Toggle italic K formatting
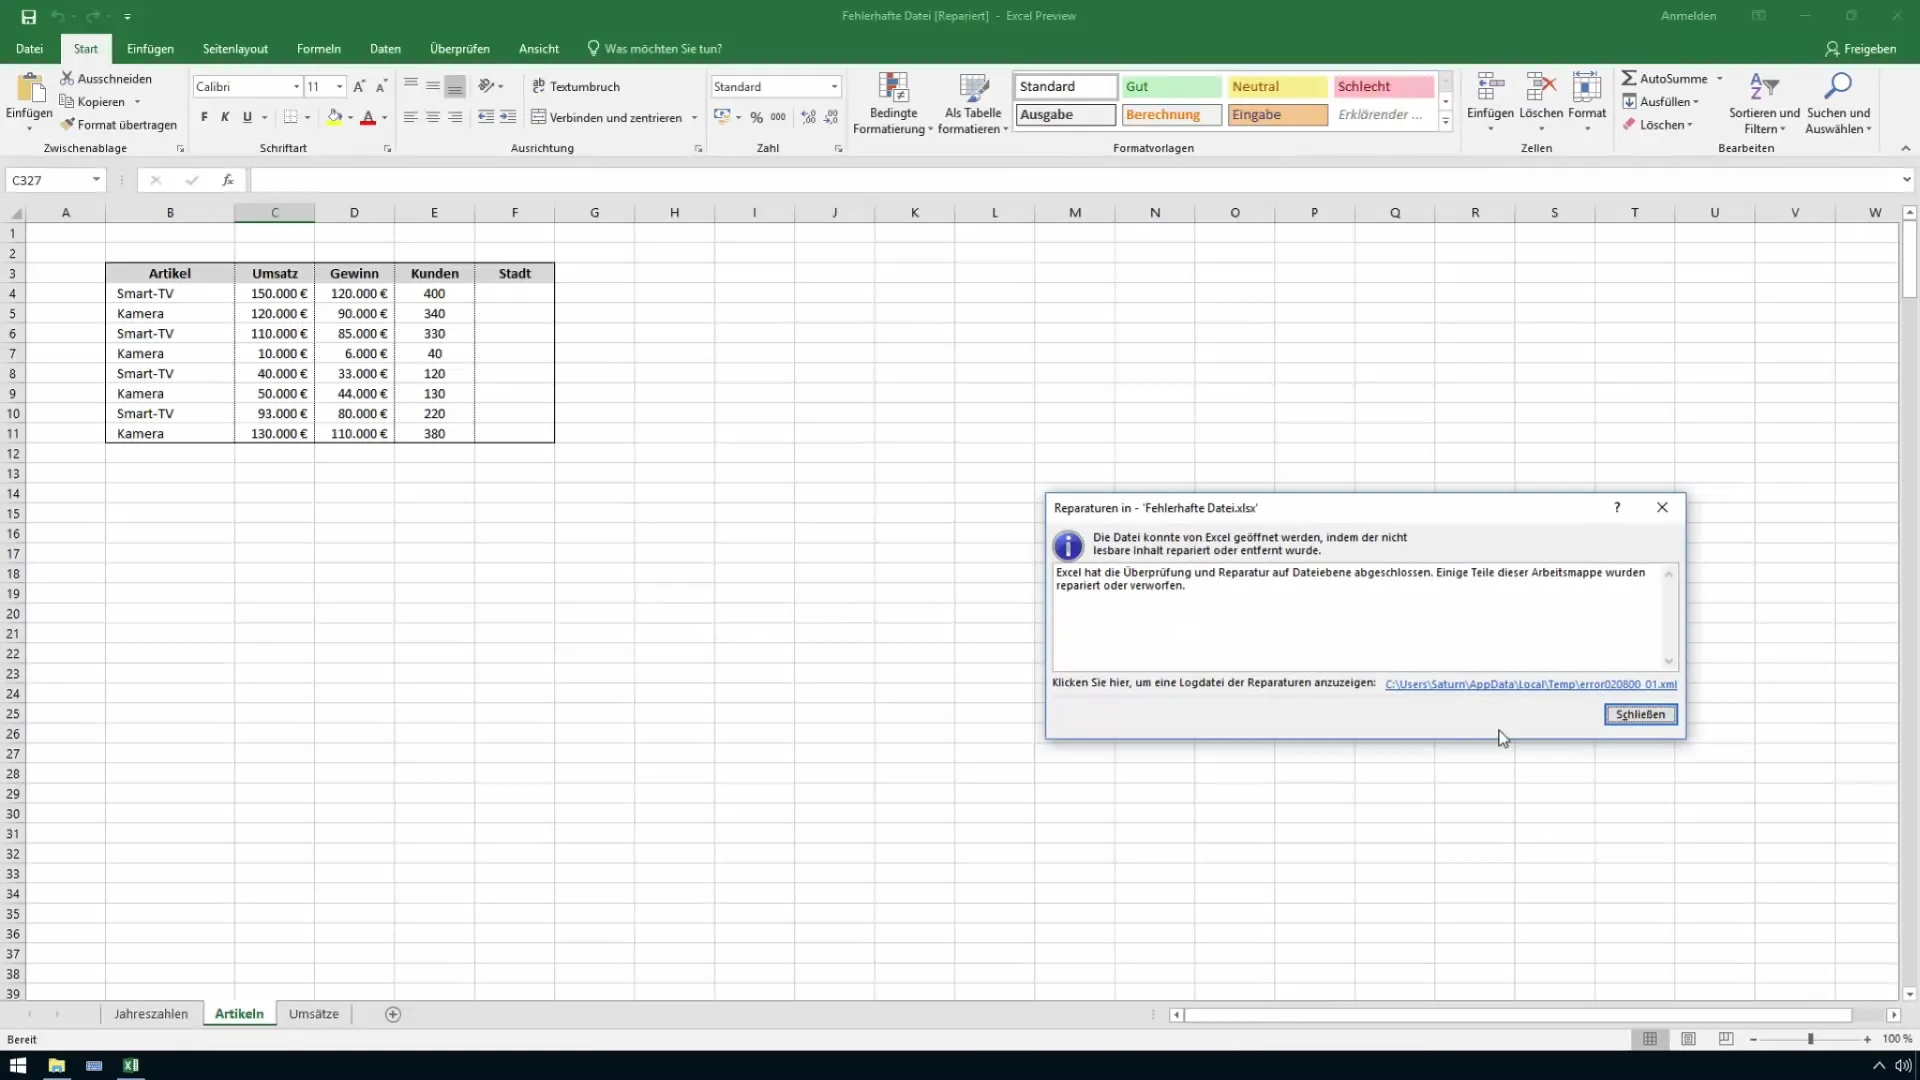The height and width of the screenshot is (1080, 1920). click(225, 117)
